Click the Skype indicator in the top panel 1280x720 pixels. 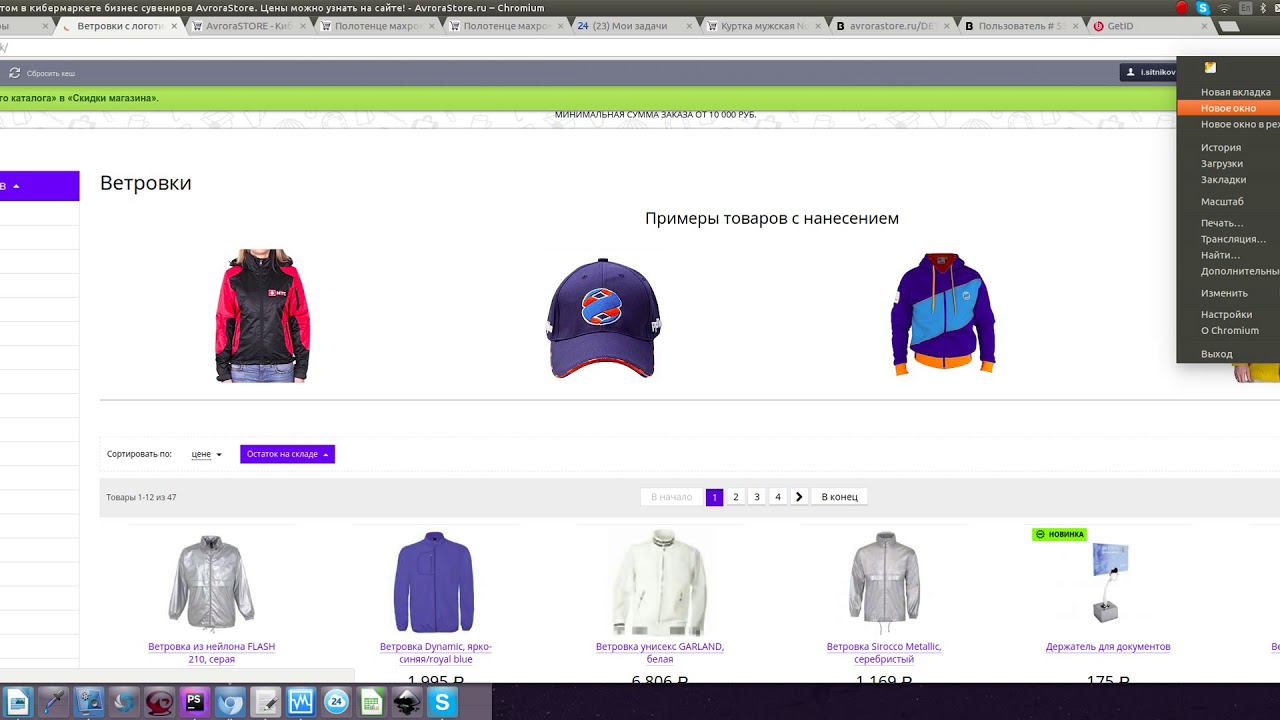coord(1203,8)
